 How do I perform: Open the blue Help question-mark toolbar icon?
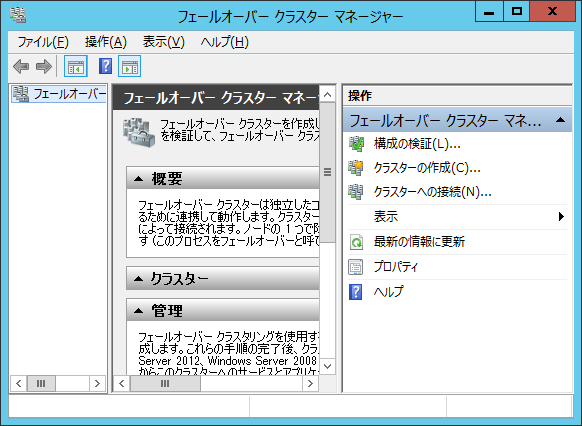[105, 66]
